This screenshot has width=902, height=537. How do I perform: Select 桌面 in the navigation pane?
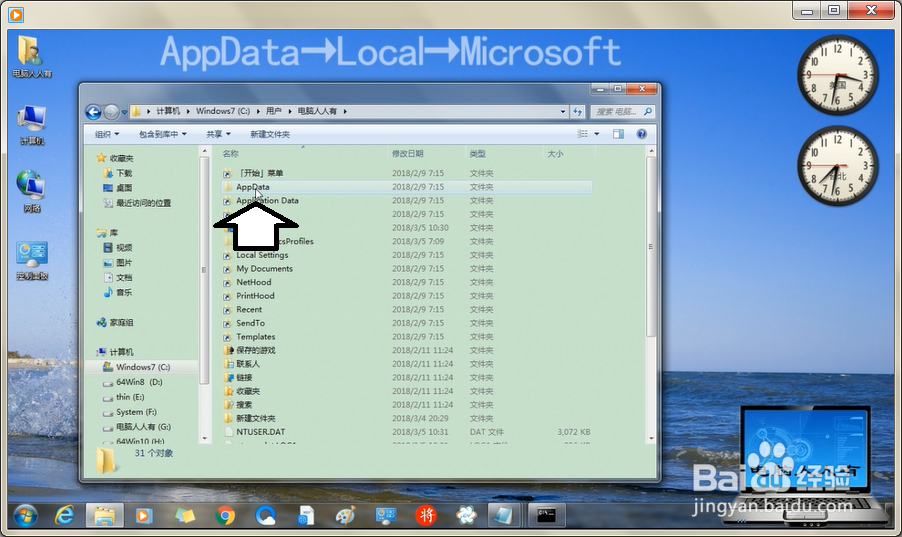[x=124, y=188]
